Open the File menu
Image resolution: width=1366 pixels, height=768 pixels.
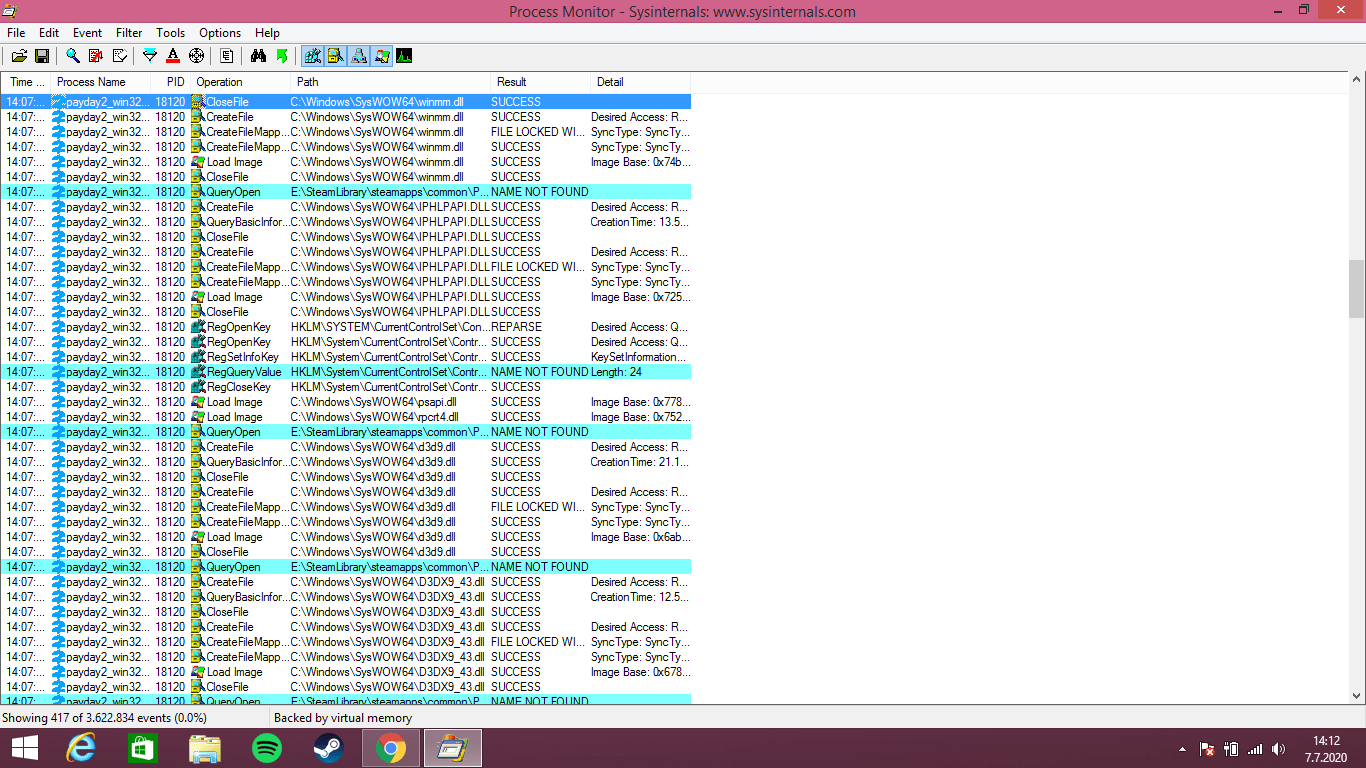pyautogui.click(x=16, y=33)
